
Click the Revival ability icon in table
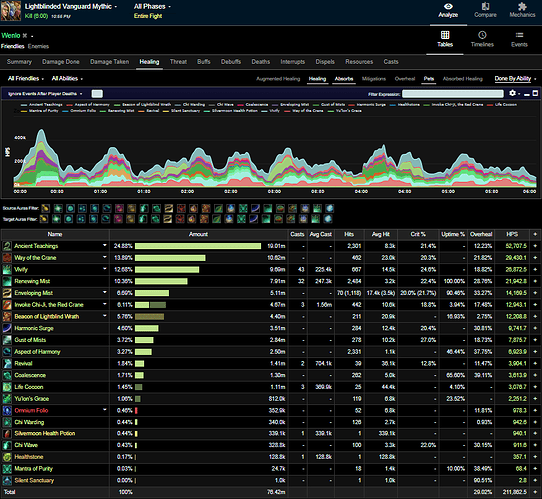[x=7, y=364]
